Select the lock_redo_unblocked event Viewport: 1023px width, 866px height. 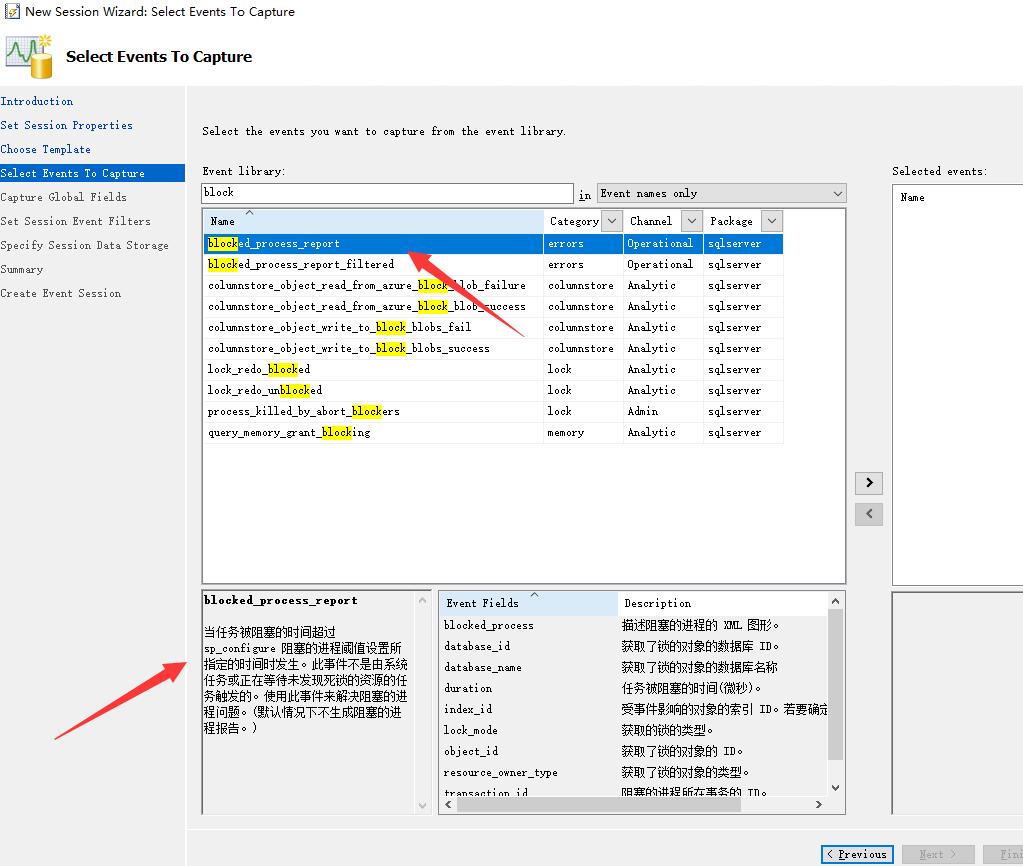[493, 390]
